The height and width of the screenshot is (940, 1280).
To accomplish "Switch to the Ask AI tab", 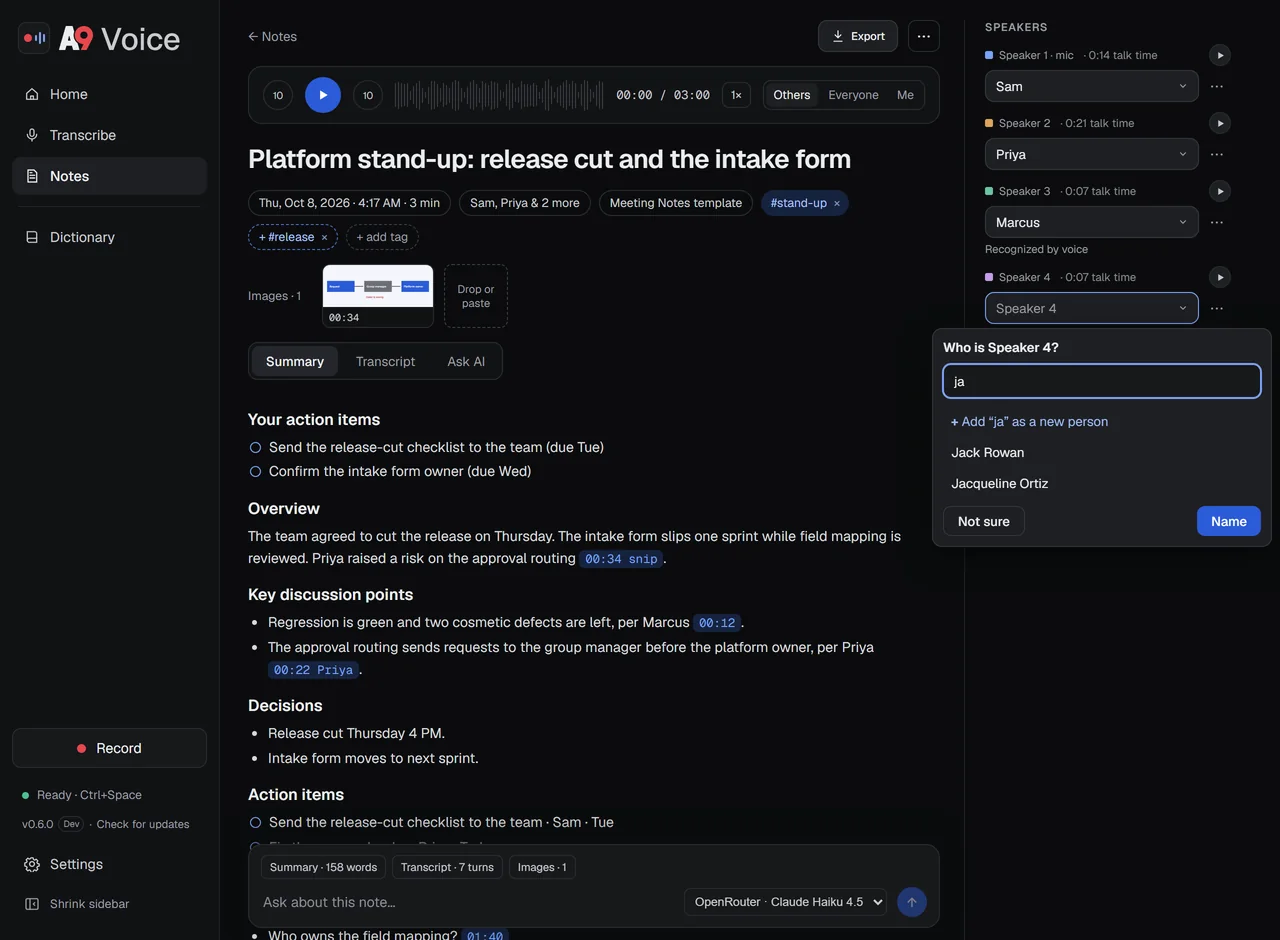I will pos(466,361).
